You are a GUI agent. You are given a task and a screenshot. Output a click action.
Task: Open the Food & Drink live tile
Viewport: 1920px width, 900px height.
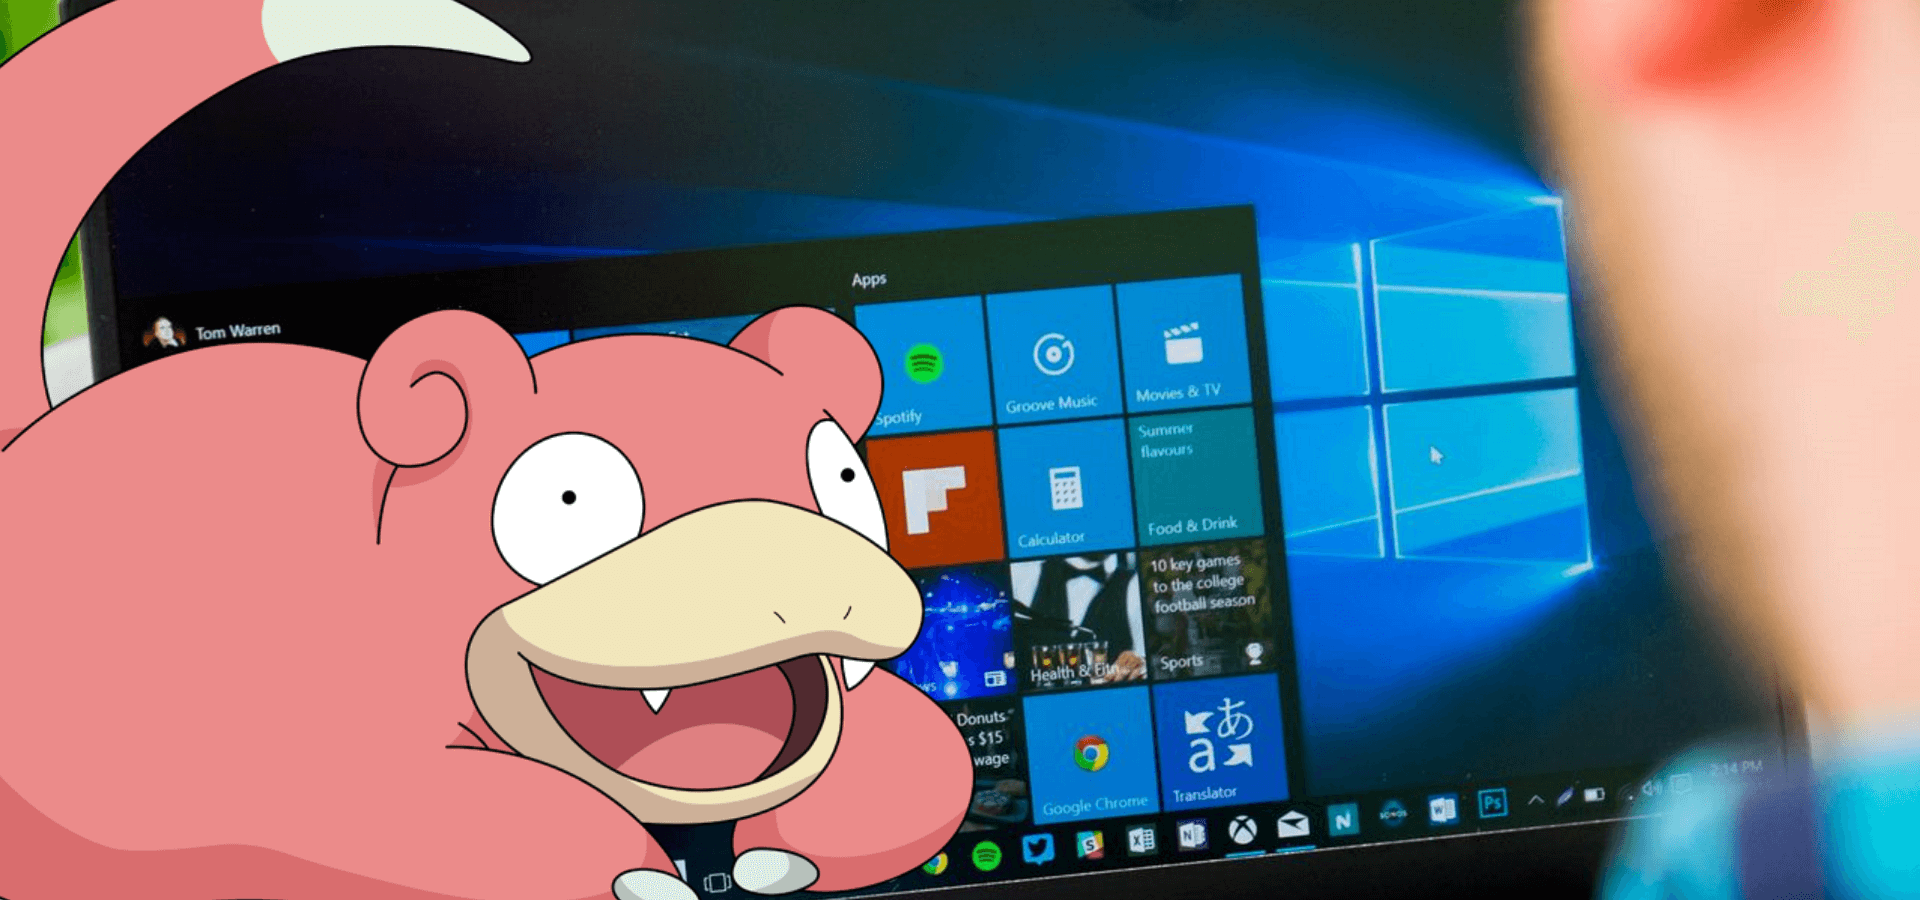1195,478
